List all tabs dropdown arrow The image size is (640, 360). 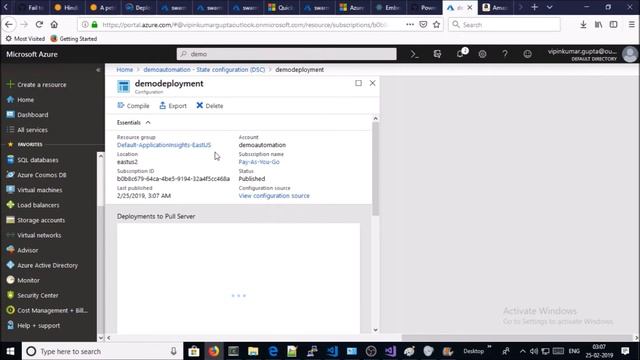[x=549, y=7]
